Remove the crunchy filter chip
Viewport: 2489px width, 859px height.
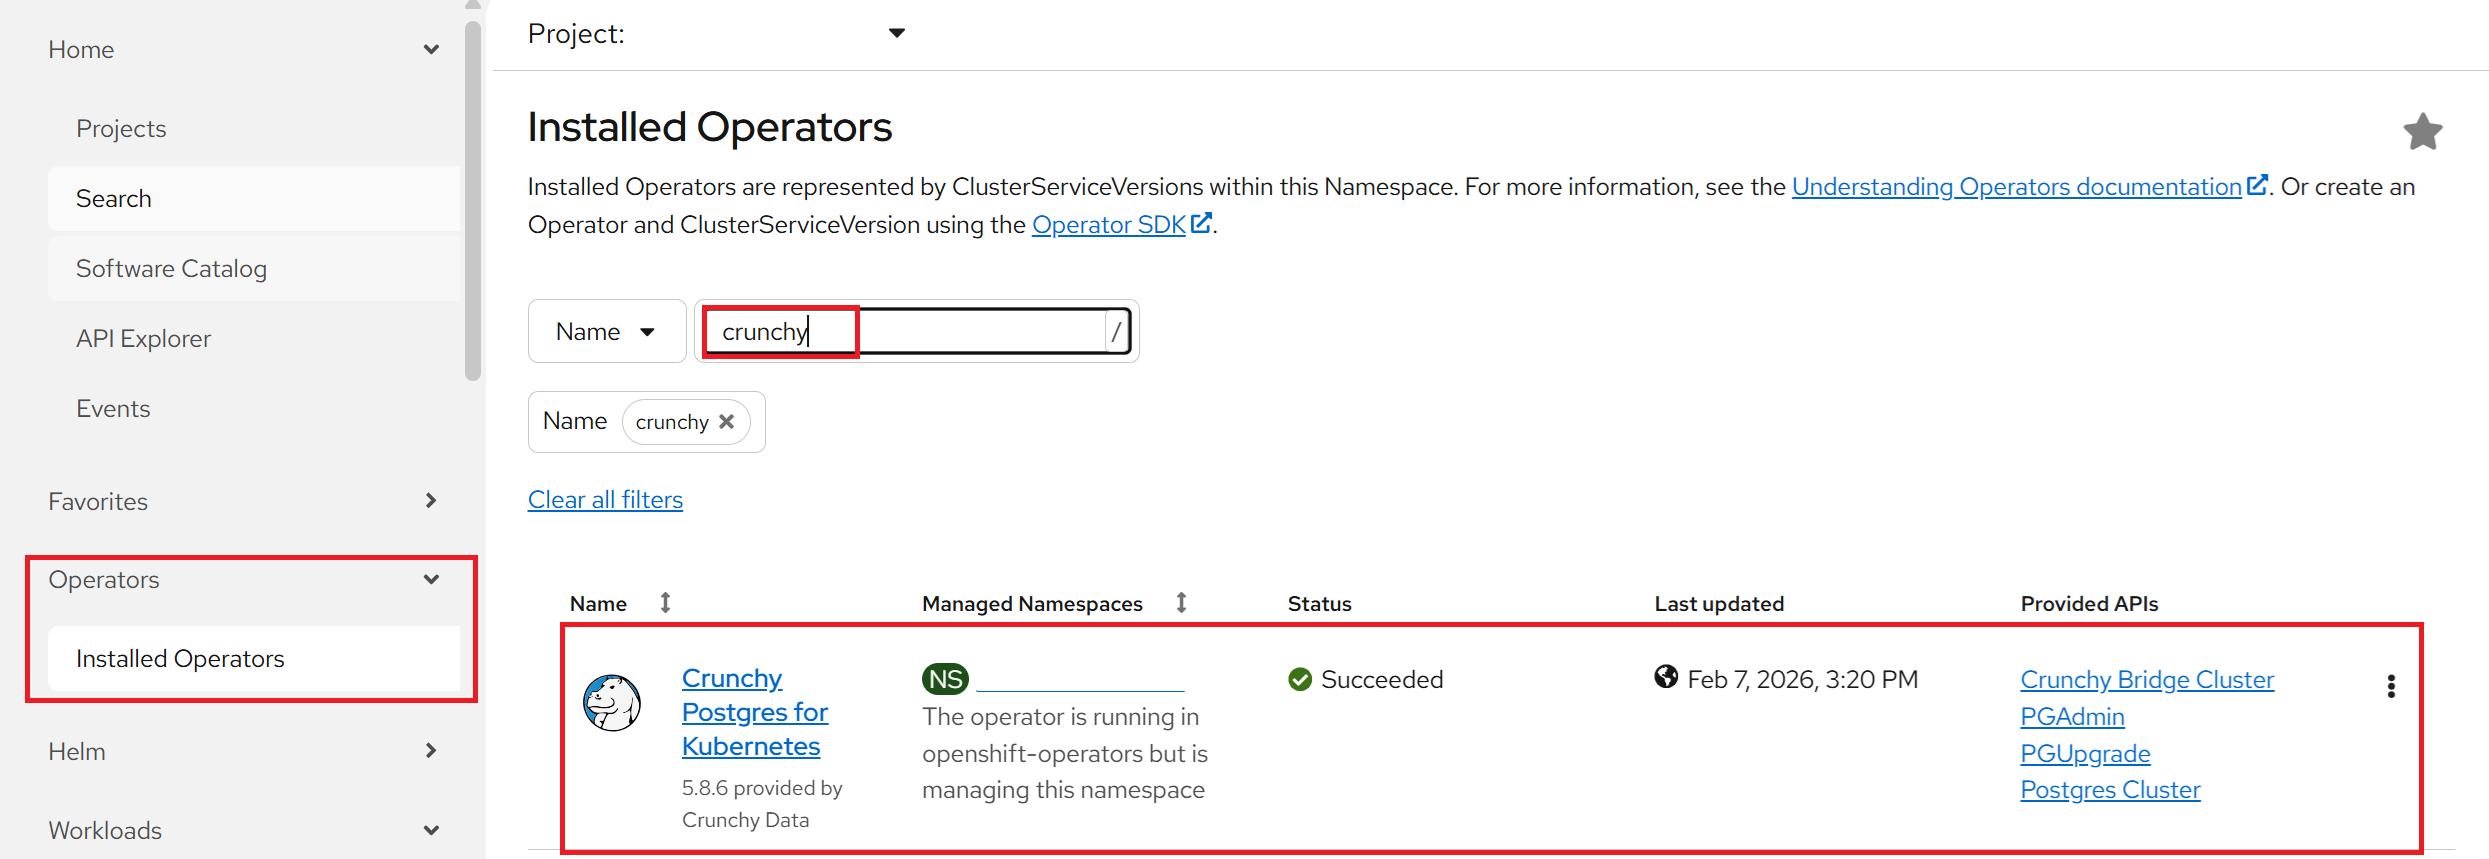(x=727, y=422)
